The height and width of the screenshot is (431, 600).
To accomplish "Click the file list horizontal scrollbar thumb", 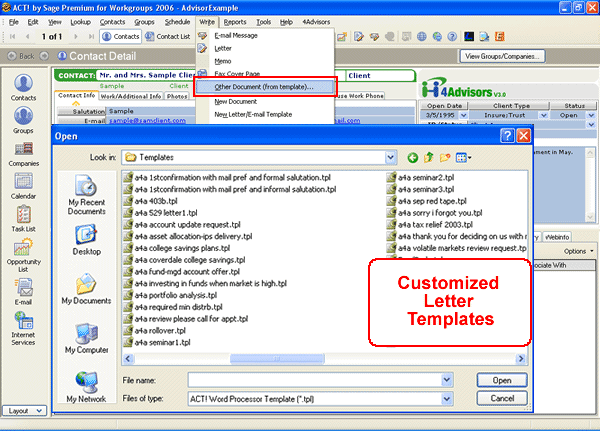I will 277,359.
